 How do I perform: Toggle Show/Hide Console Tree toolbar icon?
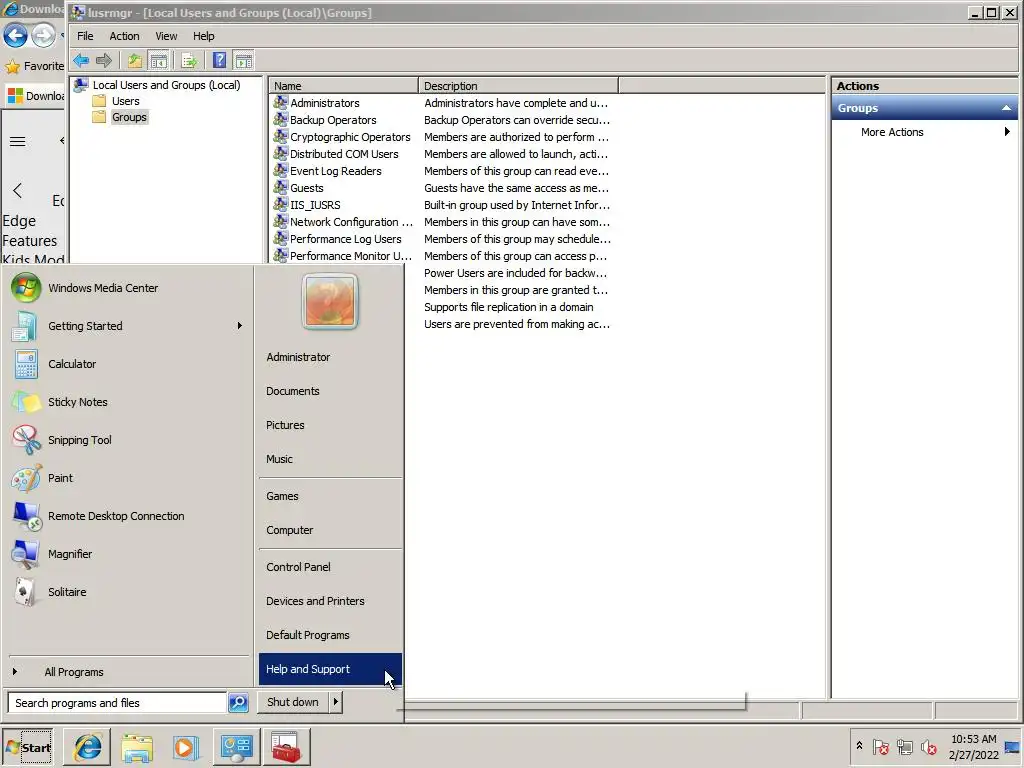pyautogui.click(x=159, y=61)
